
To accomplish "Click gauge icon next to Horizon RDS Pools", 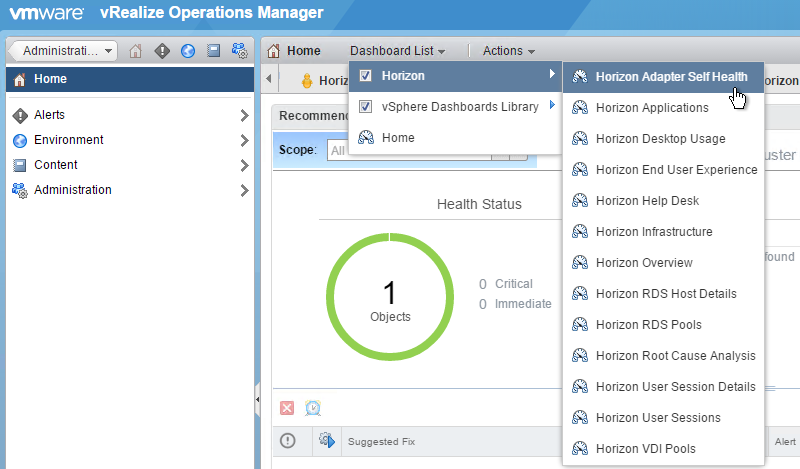I will tap(580, 325).
